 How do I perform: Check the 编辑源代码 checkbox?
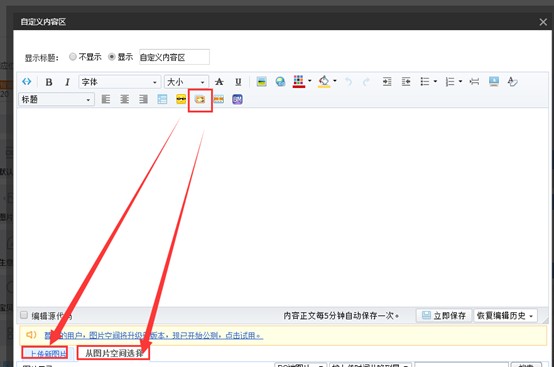pos(24,315)
